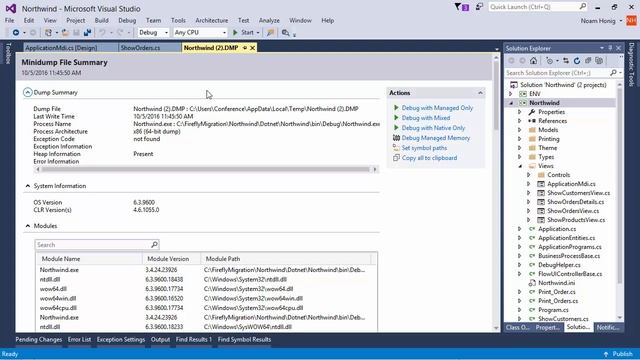Click the notifications flag icon
640x360 pixels.
click(461, 7)
